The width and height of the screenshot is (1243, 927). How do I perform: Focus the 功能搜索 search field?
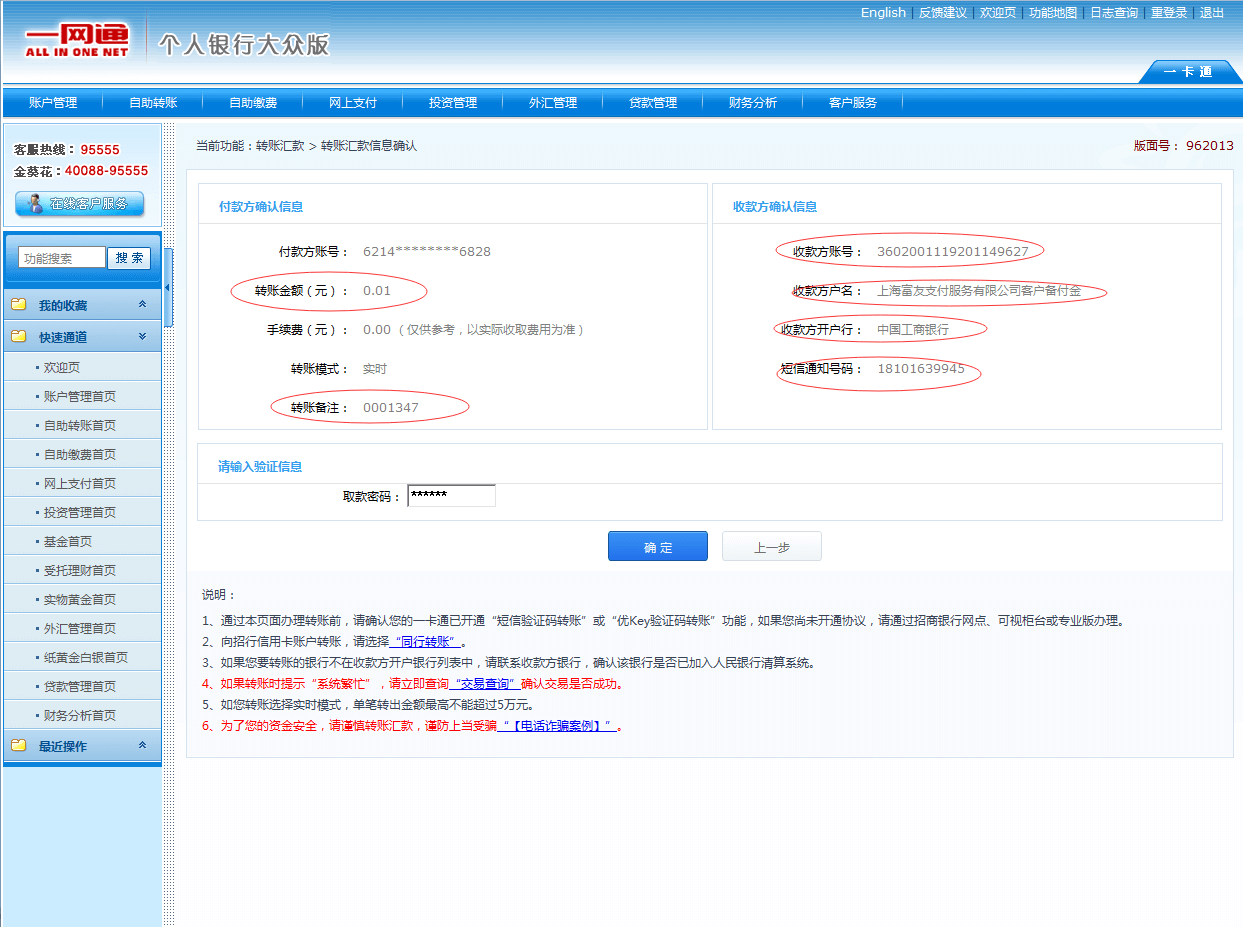(61, 258)
